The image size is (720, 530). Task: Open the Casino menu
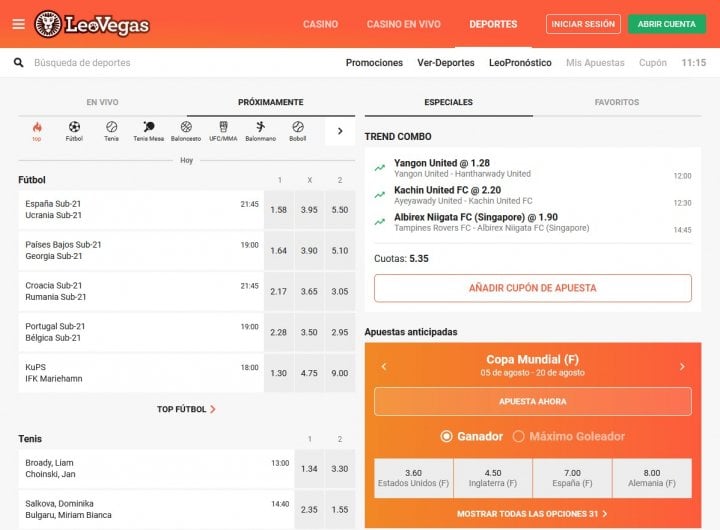321,24
